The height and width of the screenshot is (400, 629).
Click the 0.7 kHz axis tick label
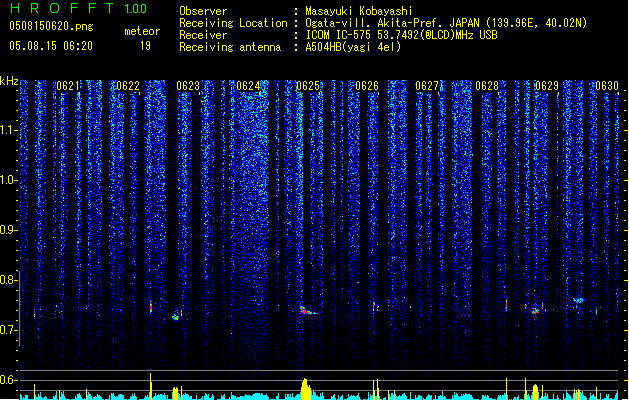(9, 330)
